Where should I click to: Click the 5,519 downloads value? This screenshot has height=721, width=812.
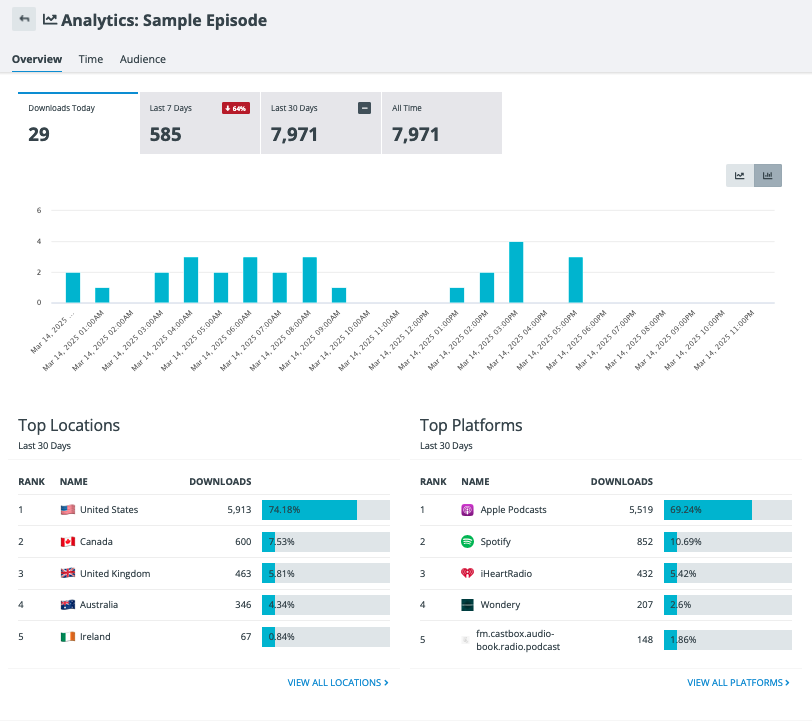click(x=641, y=510)
